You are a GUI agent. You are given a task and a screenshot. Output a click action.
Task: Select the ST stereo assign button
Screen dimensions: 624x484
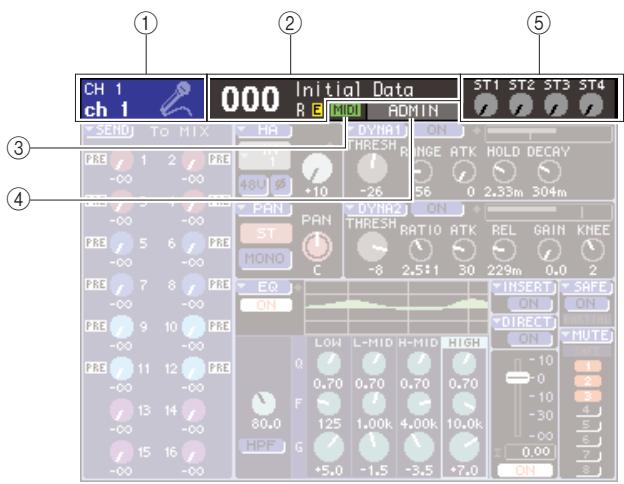coord(265,233)
